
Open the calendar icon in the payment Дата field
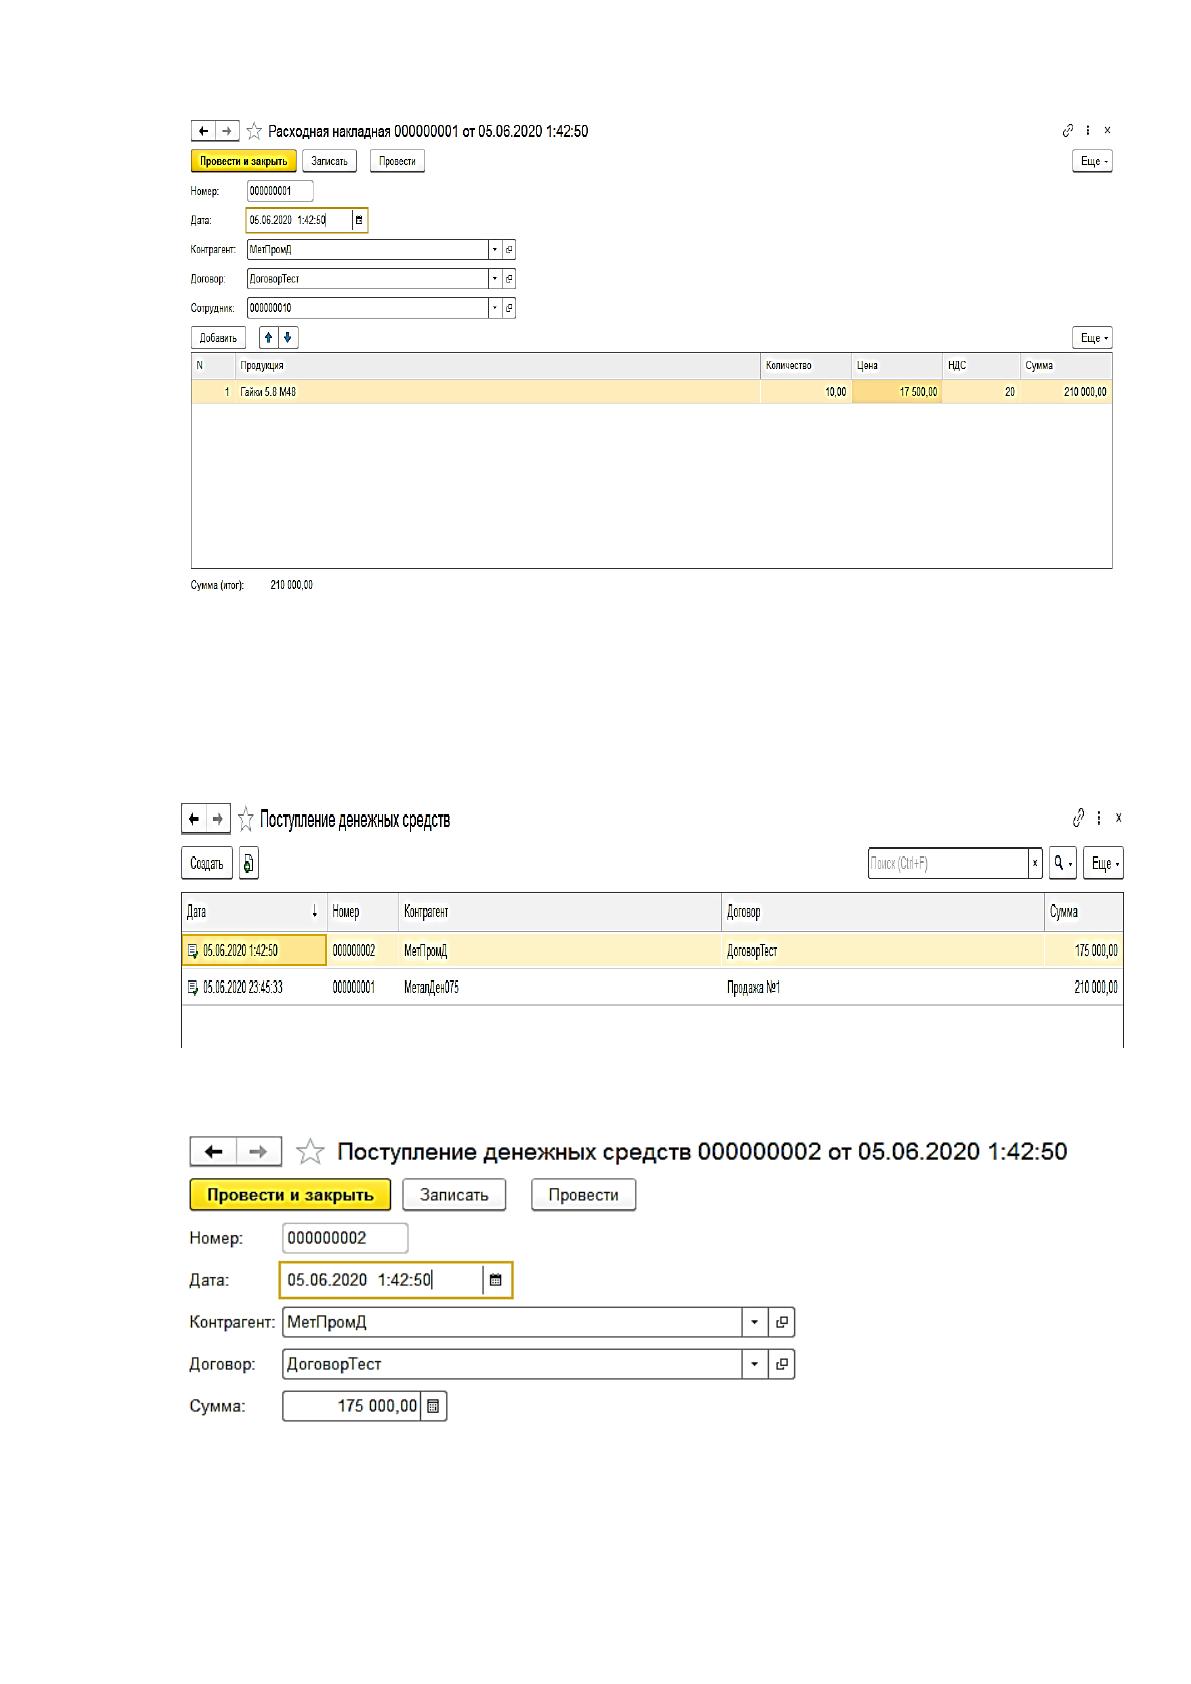(x=496, y=1280)
